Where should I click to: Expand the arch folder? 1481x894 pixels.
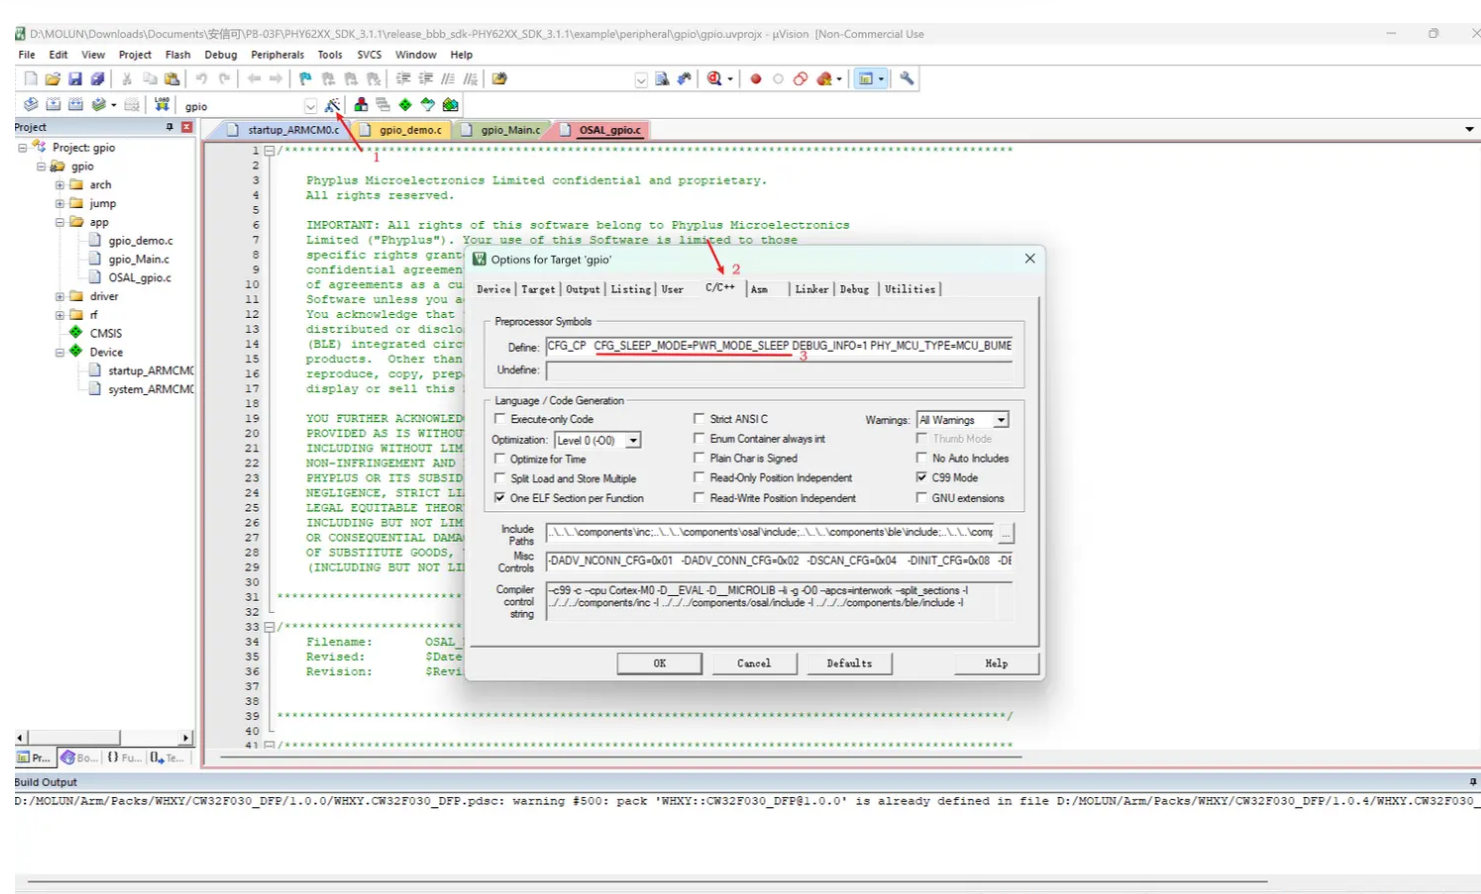[x=60, y=185]
